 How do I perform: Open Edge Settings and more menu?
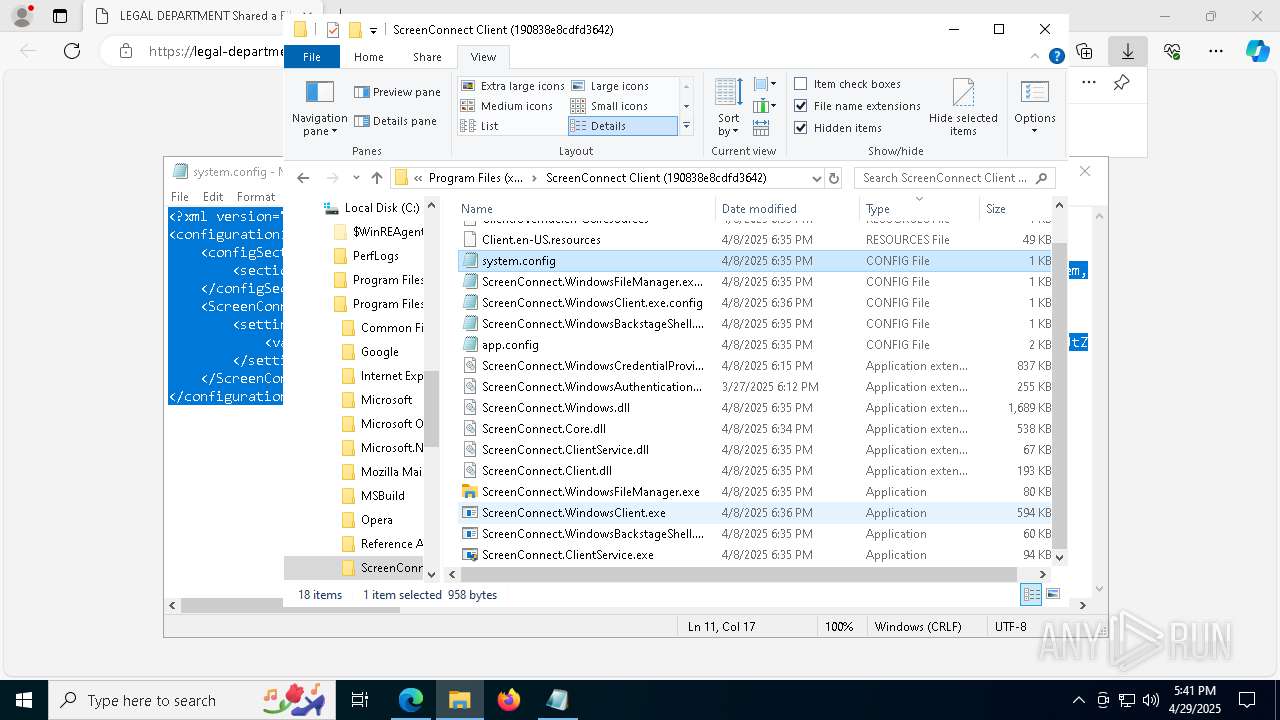coord(1216,51)
